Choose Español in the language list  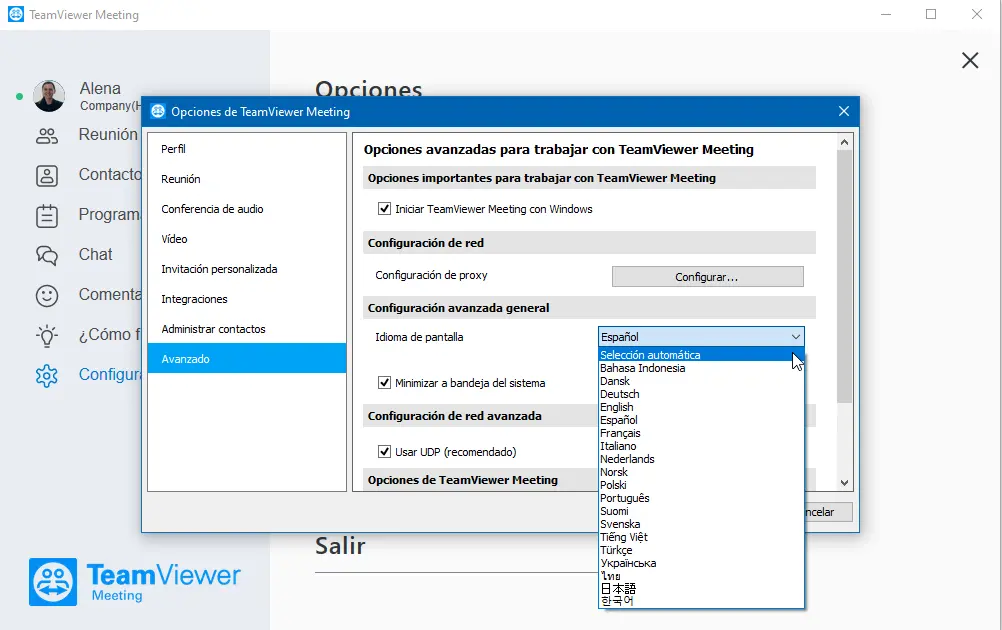[701, 420]
